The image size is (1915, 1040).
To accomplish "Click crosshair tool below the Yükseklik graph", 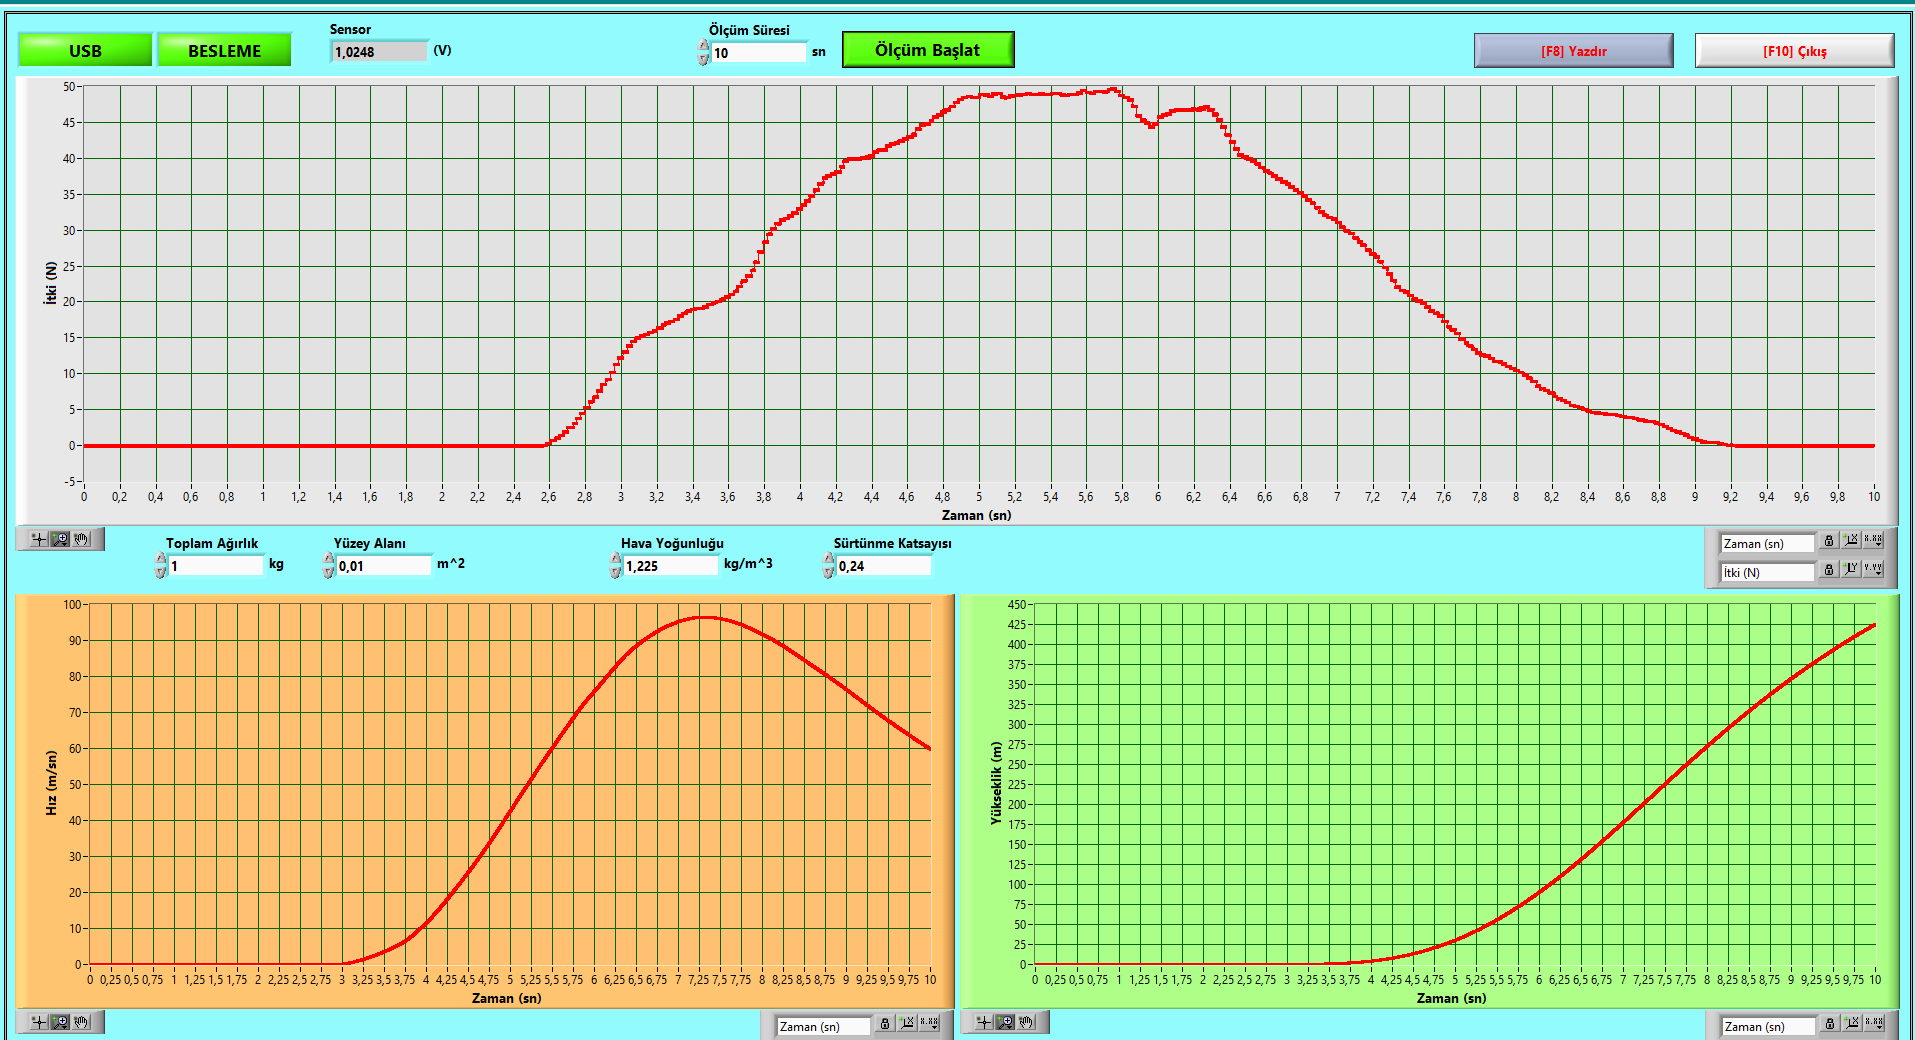I will (x=984, y=1022).
